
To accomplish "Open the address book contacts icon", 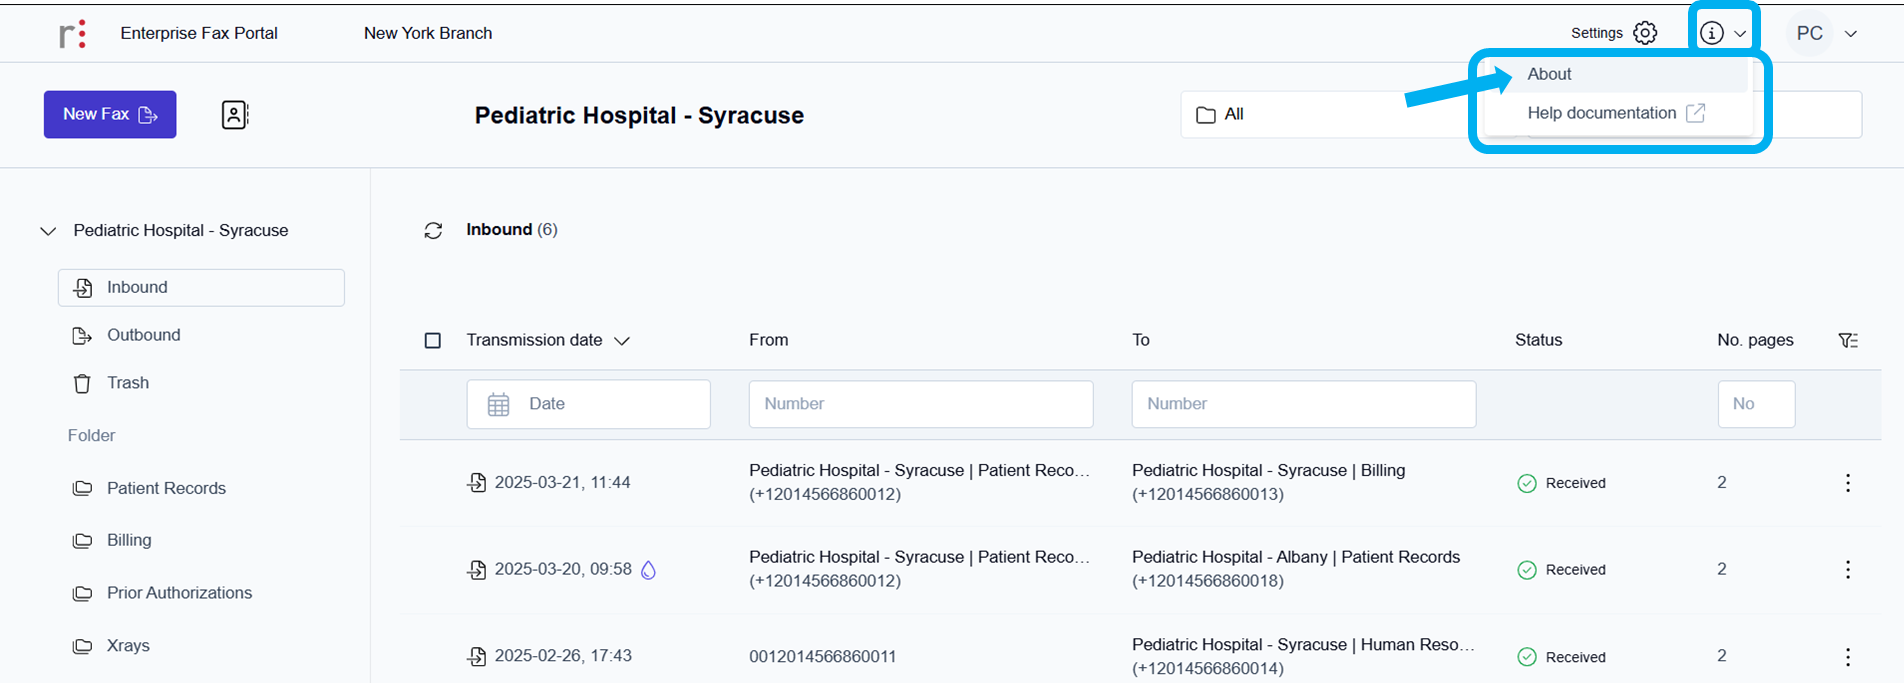I will [234, 115].
